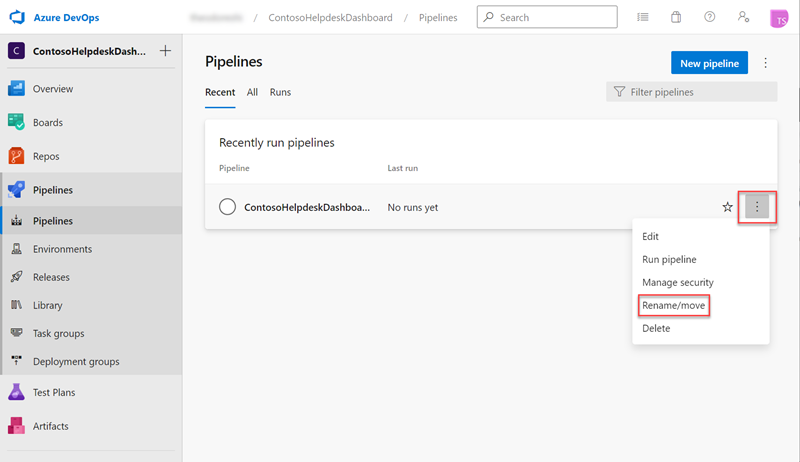Favorite the ContosoHelpdeskDashboard pipeline with the star
This screenshot has width=800, height=462.
(728, 207)
